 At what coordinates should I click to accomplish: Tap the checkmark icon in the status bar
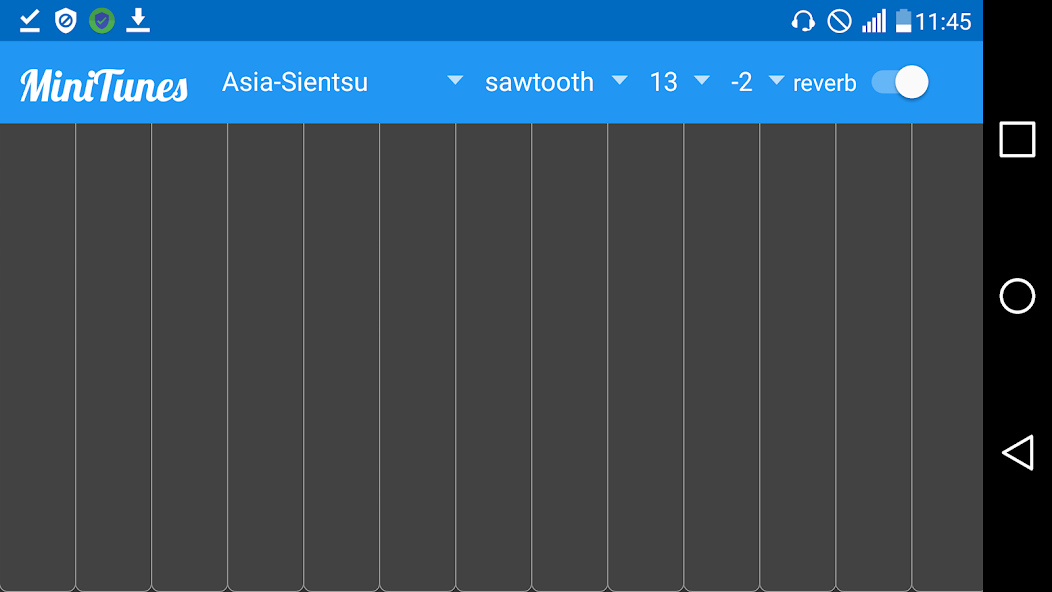(29, 19)
